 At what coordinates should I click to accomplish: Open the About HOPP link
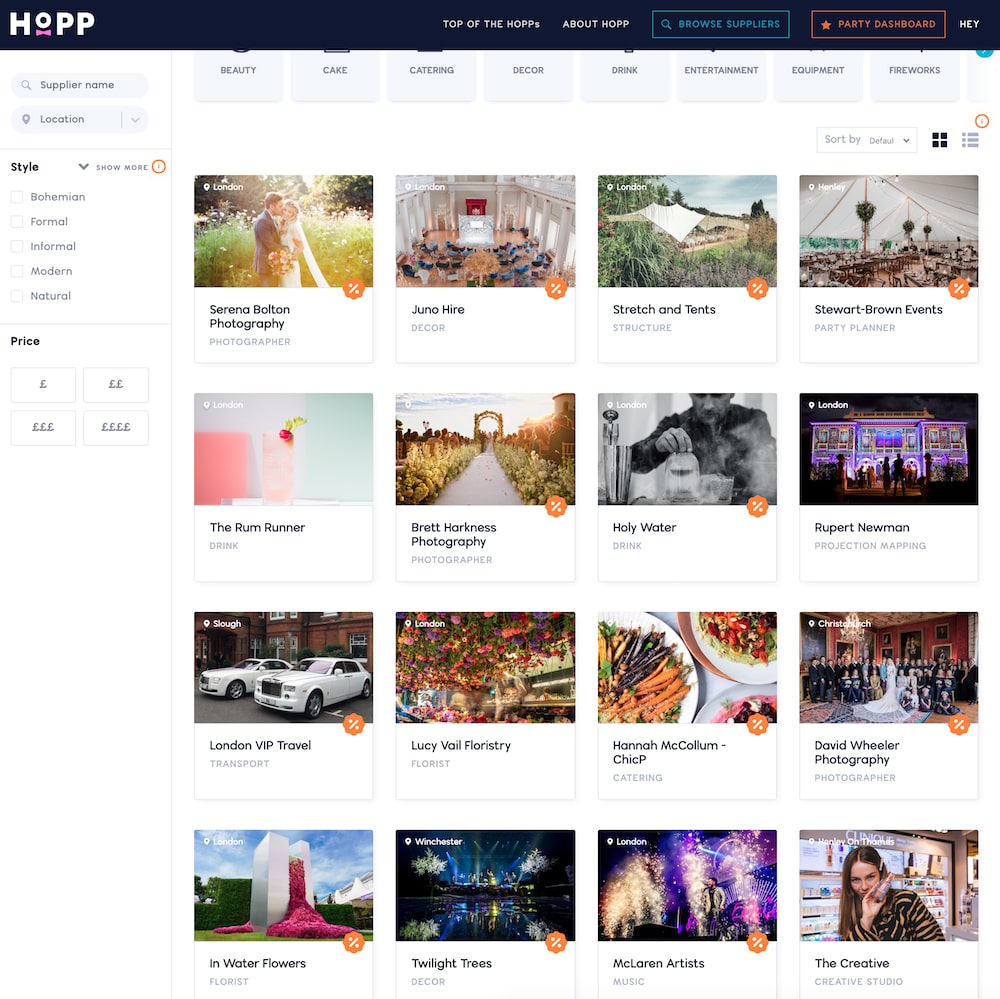click(596, 24)
